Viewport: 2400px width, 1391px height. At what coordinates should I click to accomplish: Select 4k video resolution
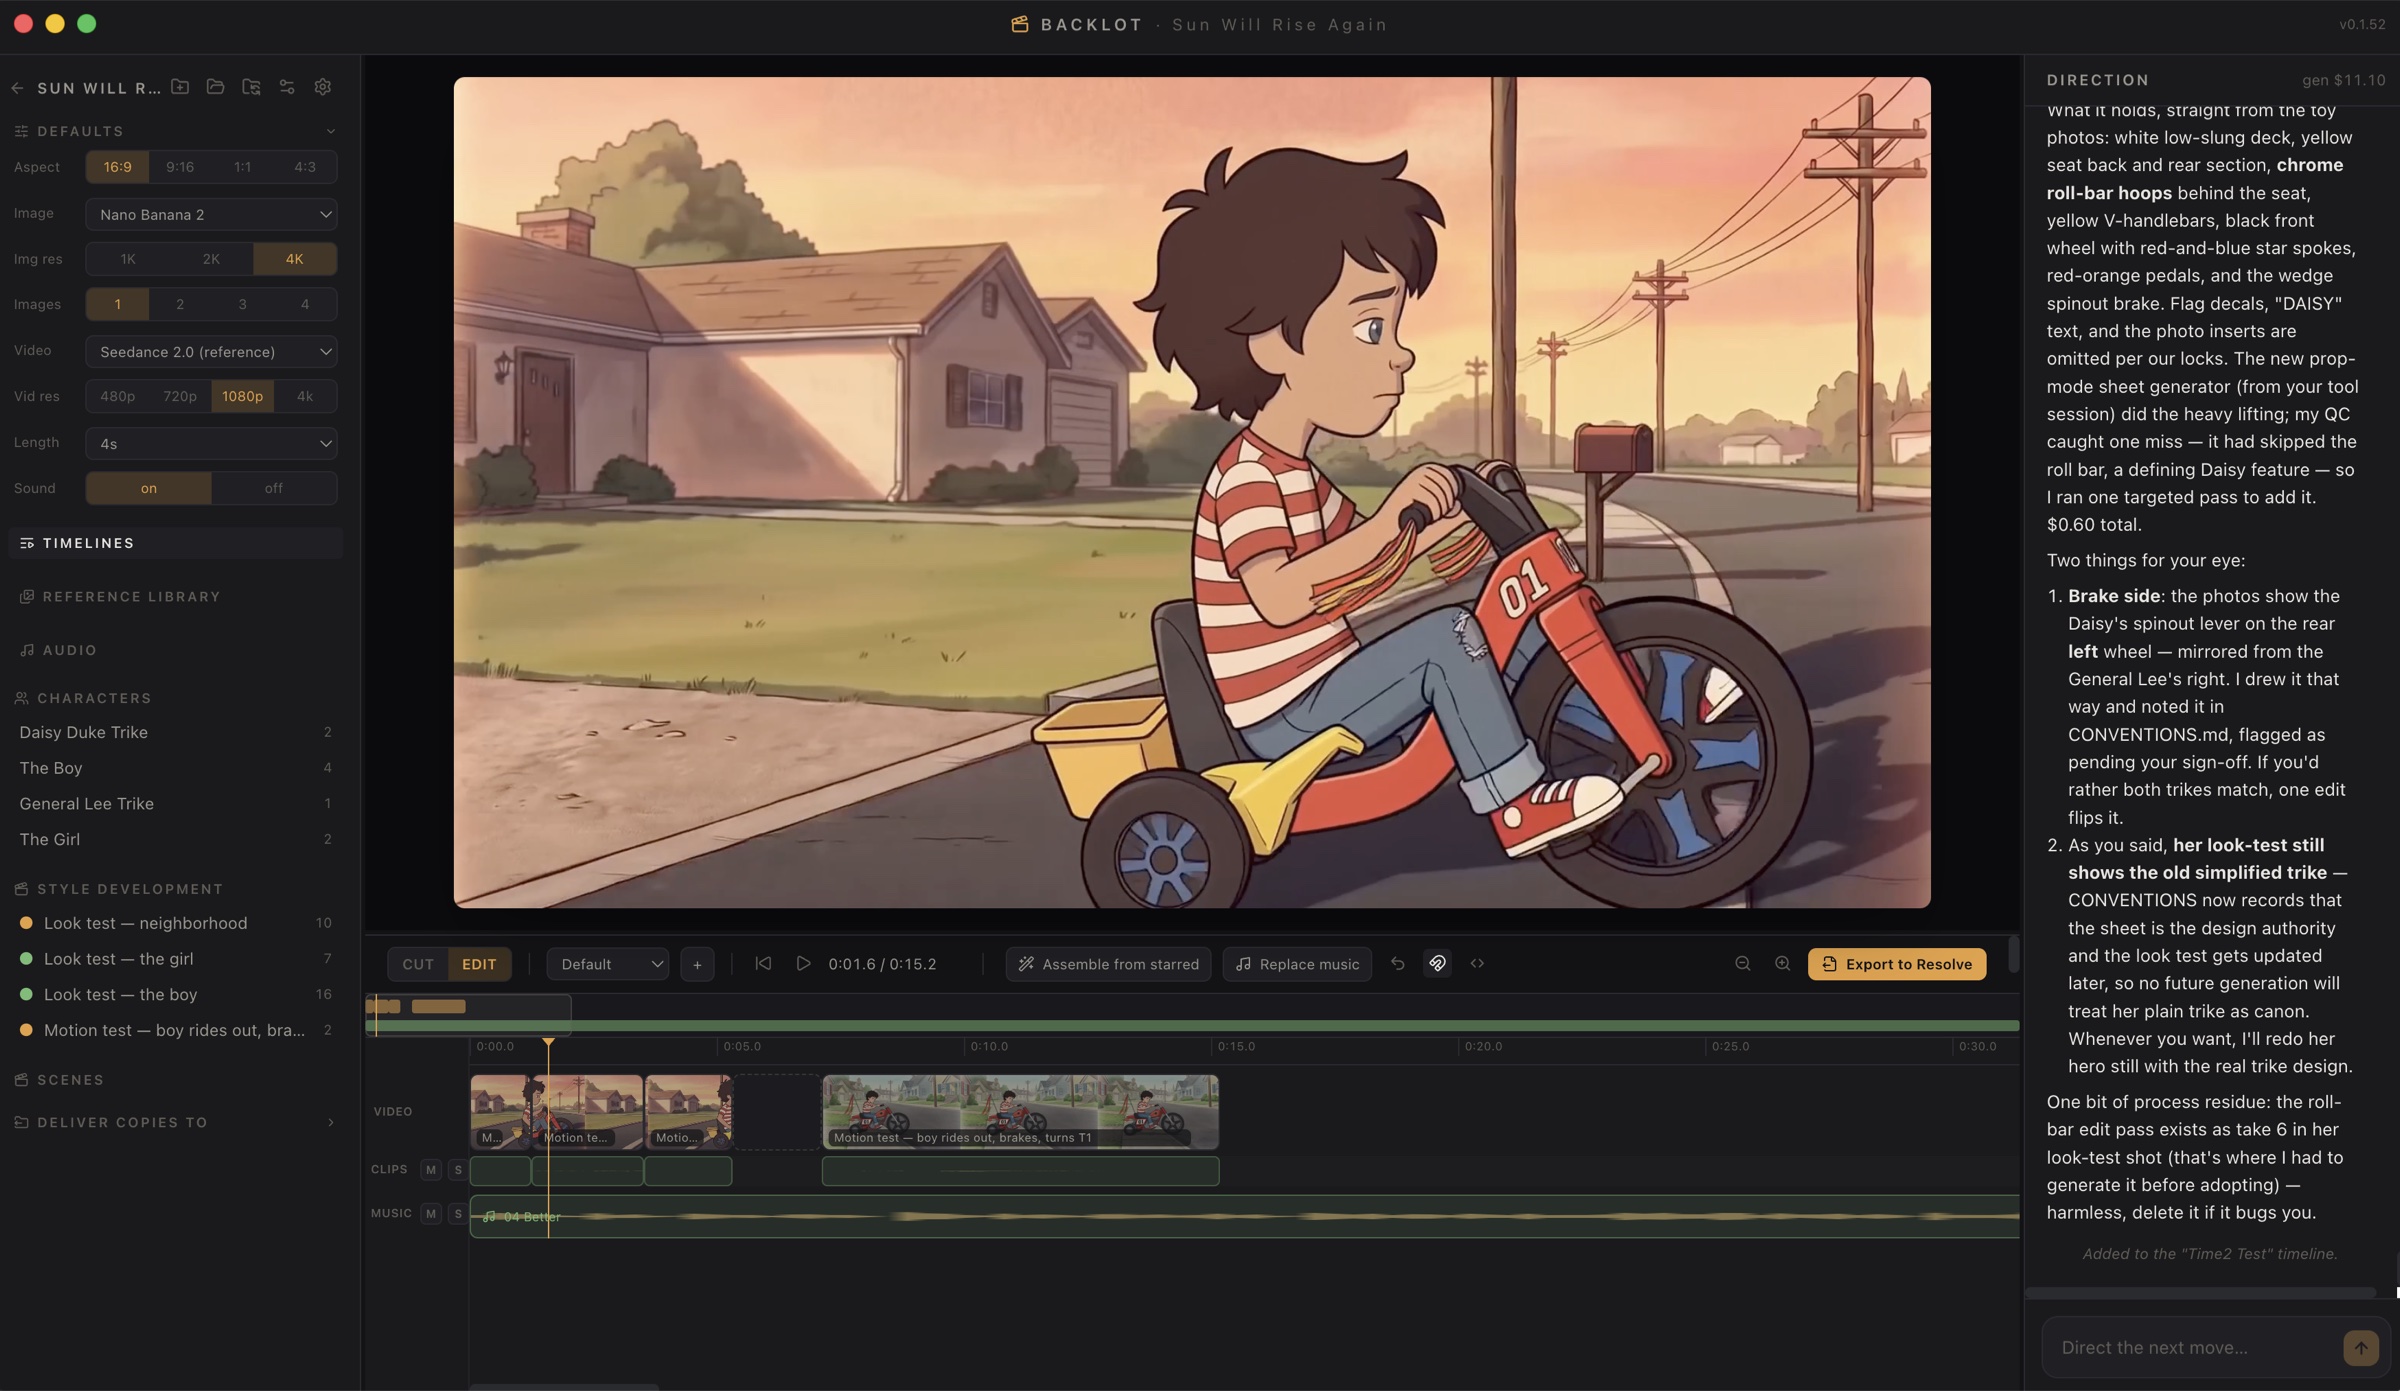point(305,396)
